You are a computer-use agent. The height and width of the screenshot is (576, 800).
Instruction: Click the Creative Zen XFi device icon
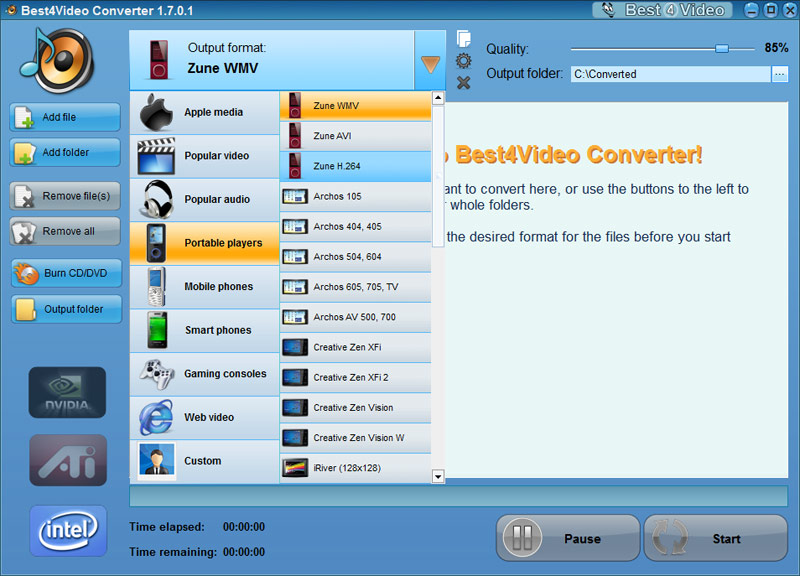pos(295,347)
